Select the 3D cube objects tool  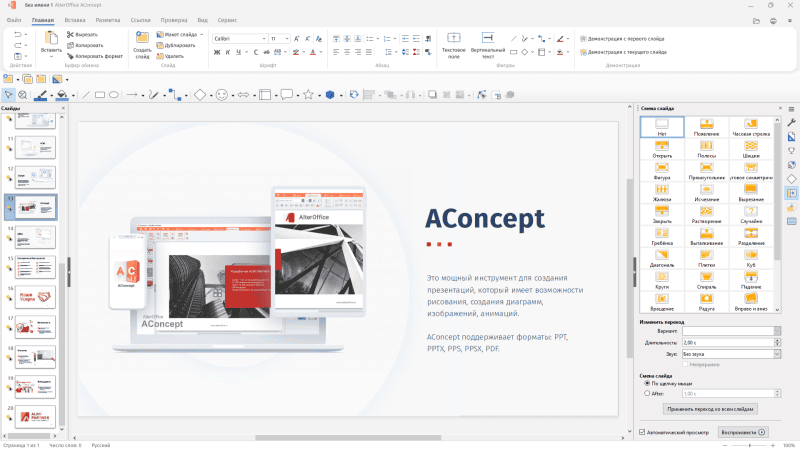click(330, 95)
